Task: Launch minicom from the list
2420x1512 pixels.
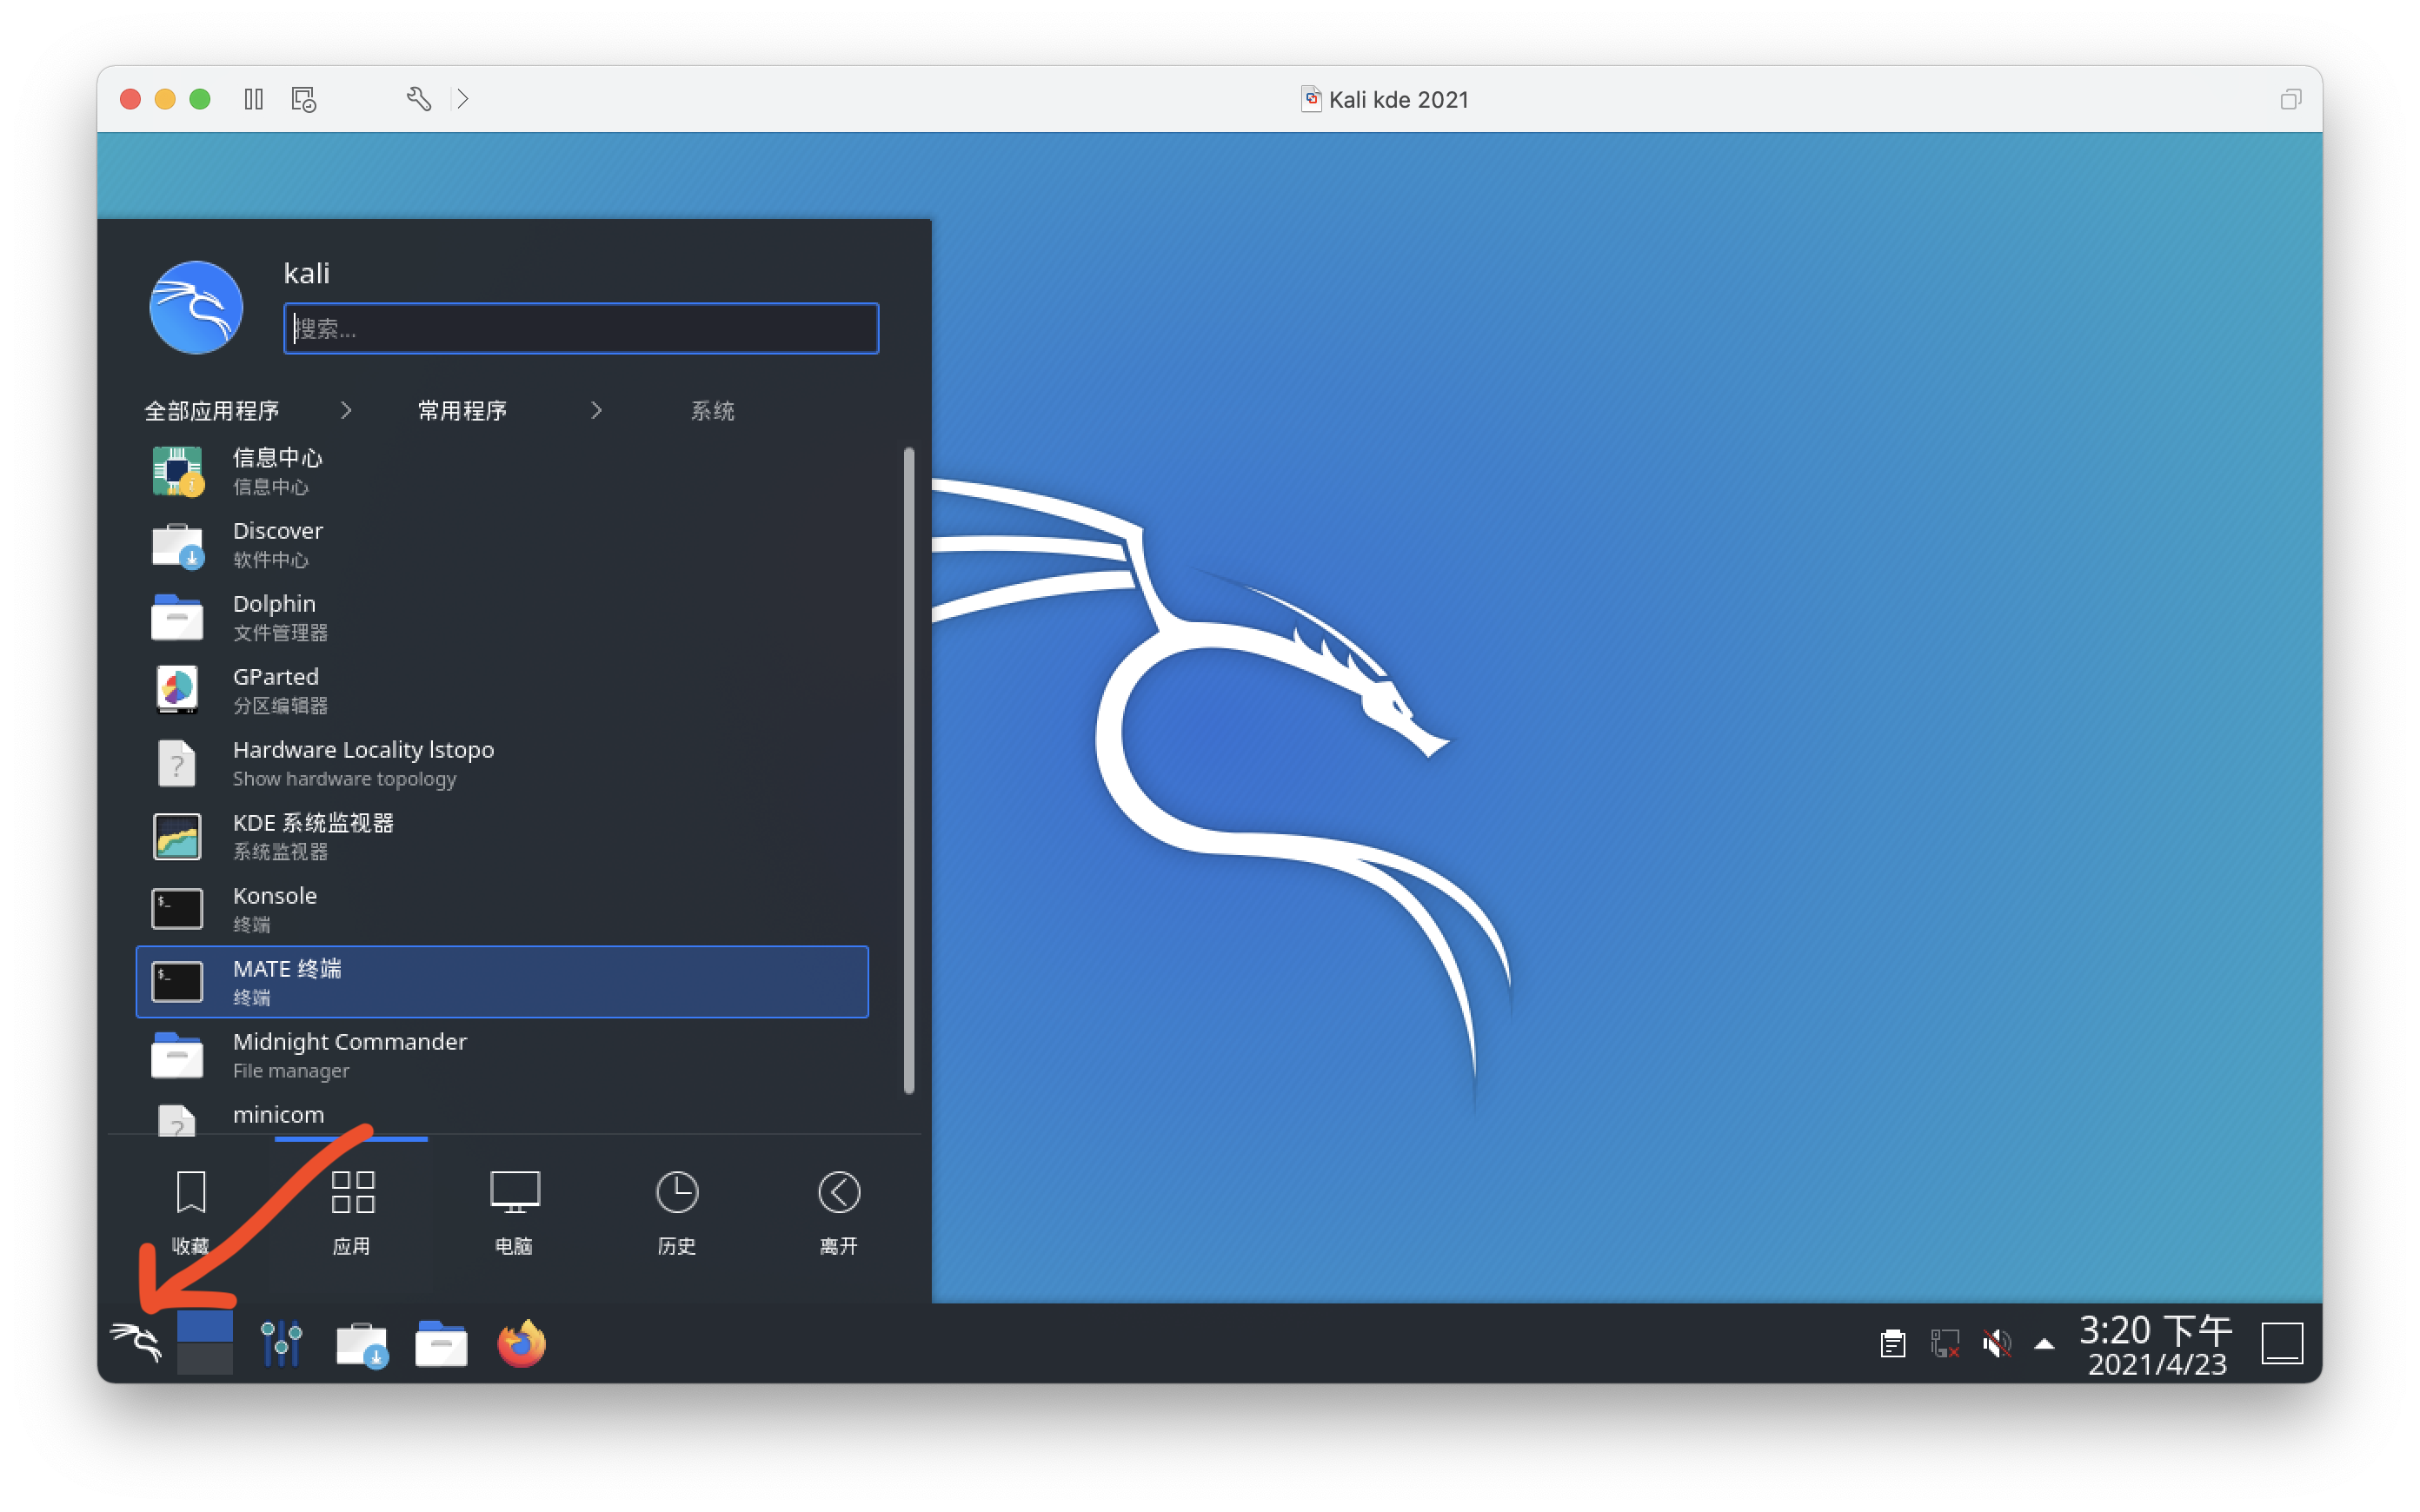Action: [x=502, y=1116]
